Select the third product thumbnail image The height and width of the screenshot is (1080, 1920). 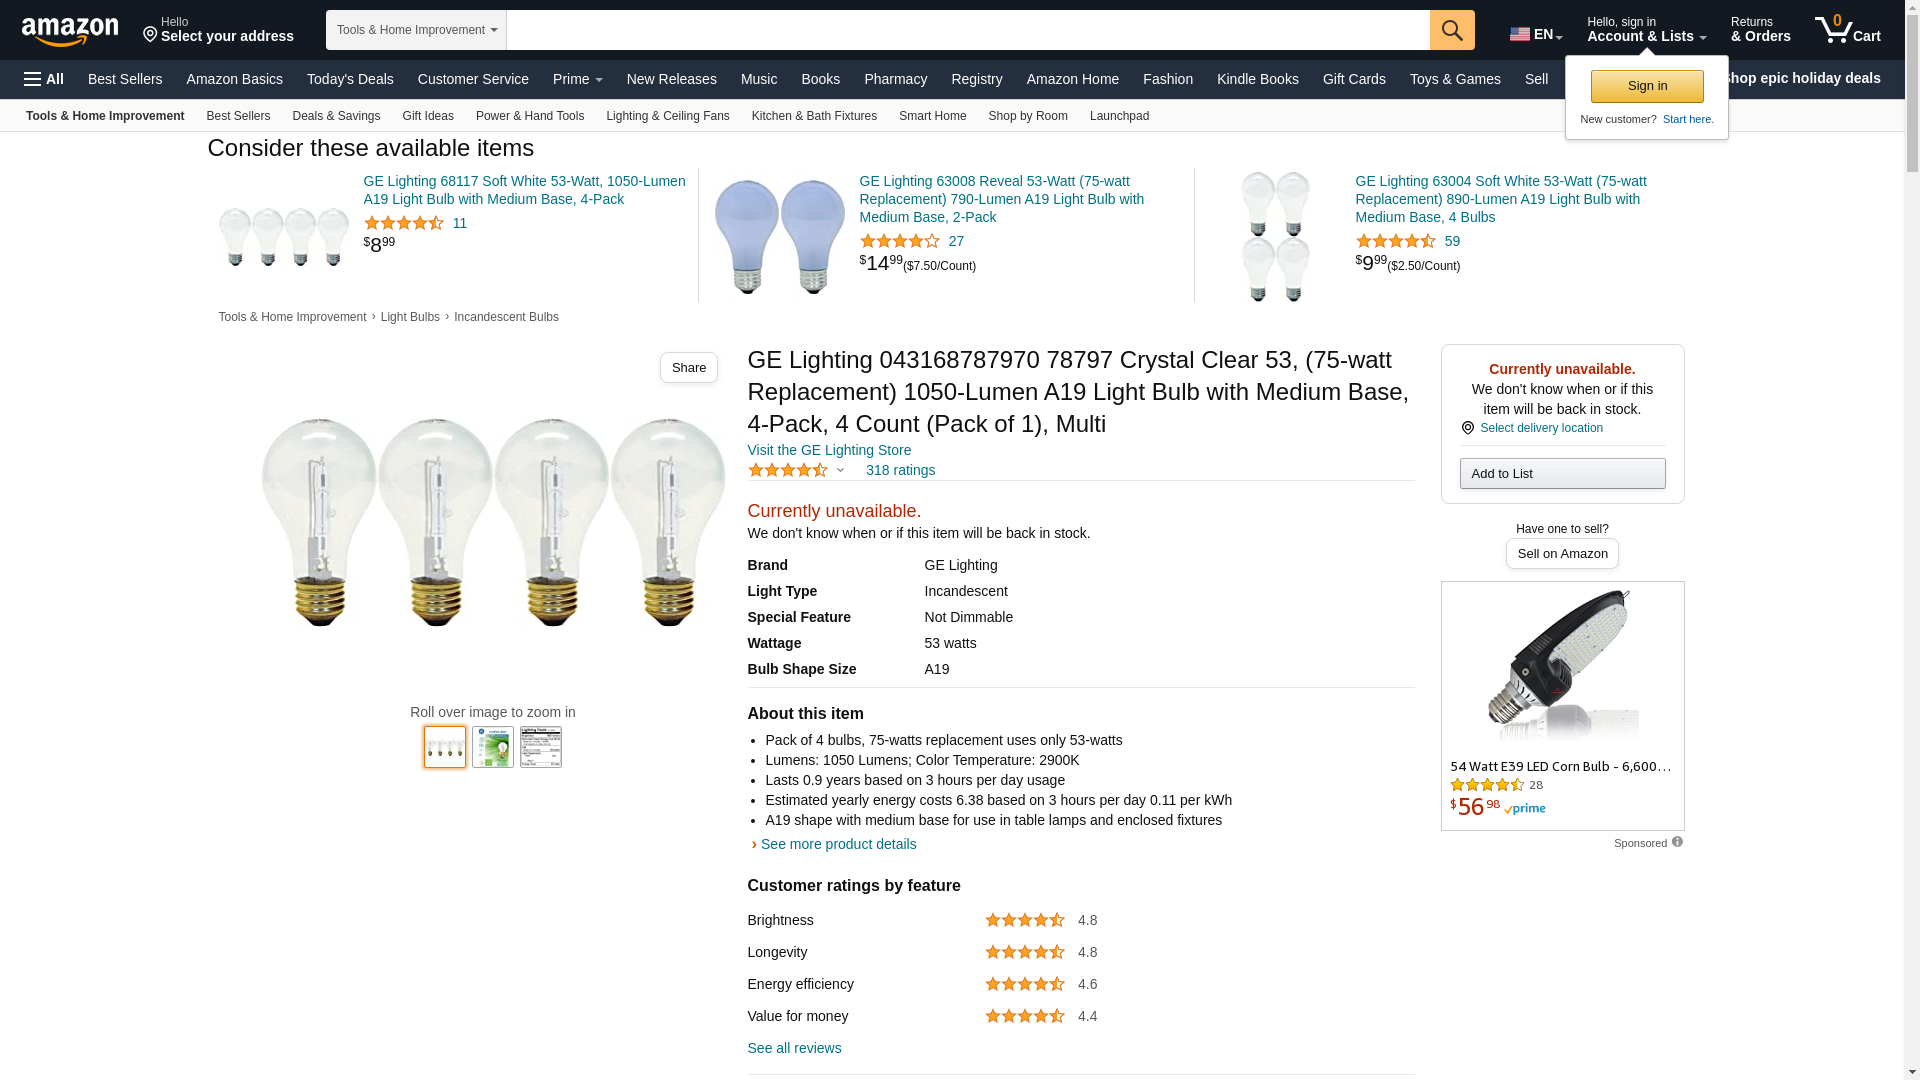pyautogui.click(x=541, y=747)
